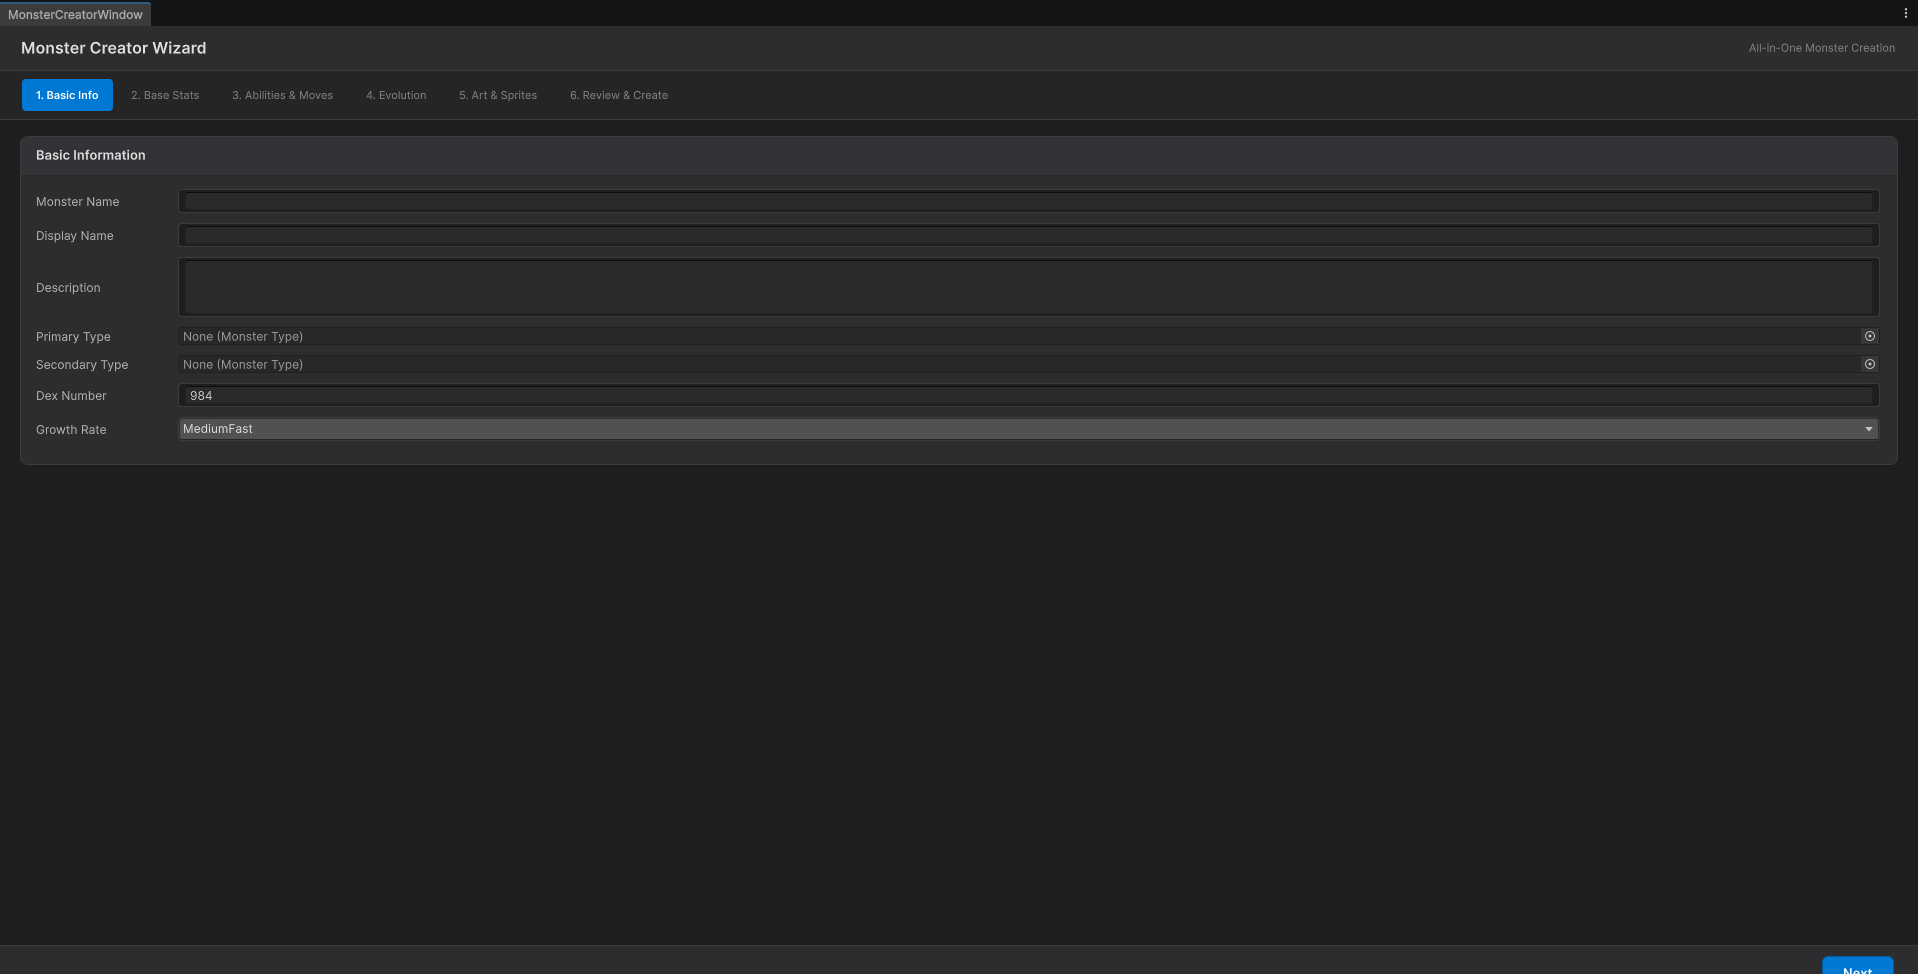Select the 4. Evolution tab
Viewport: 1918px width, 974px height.
(396, 95)
